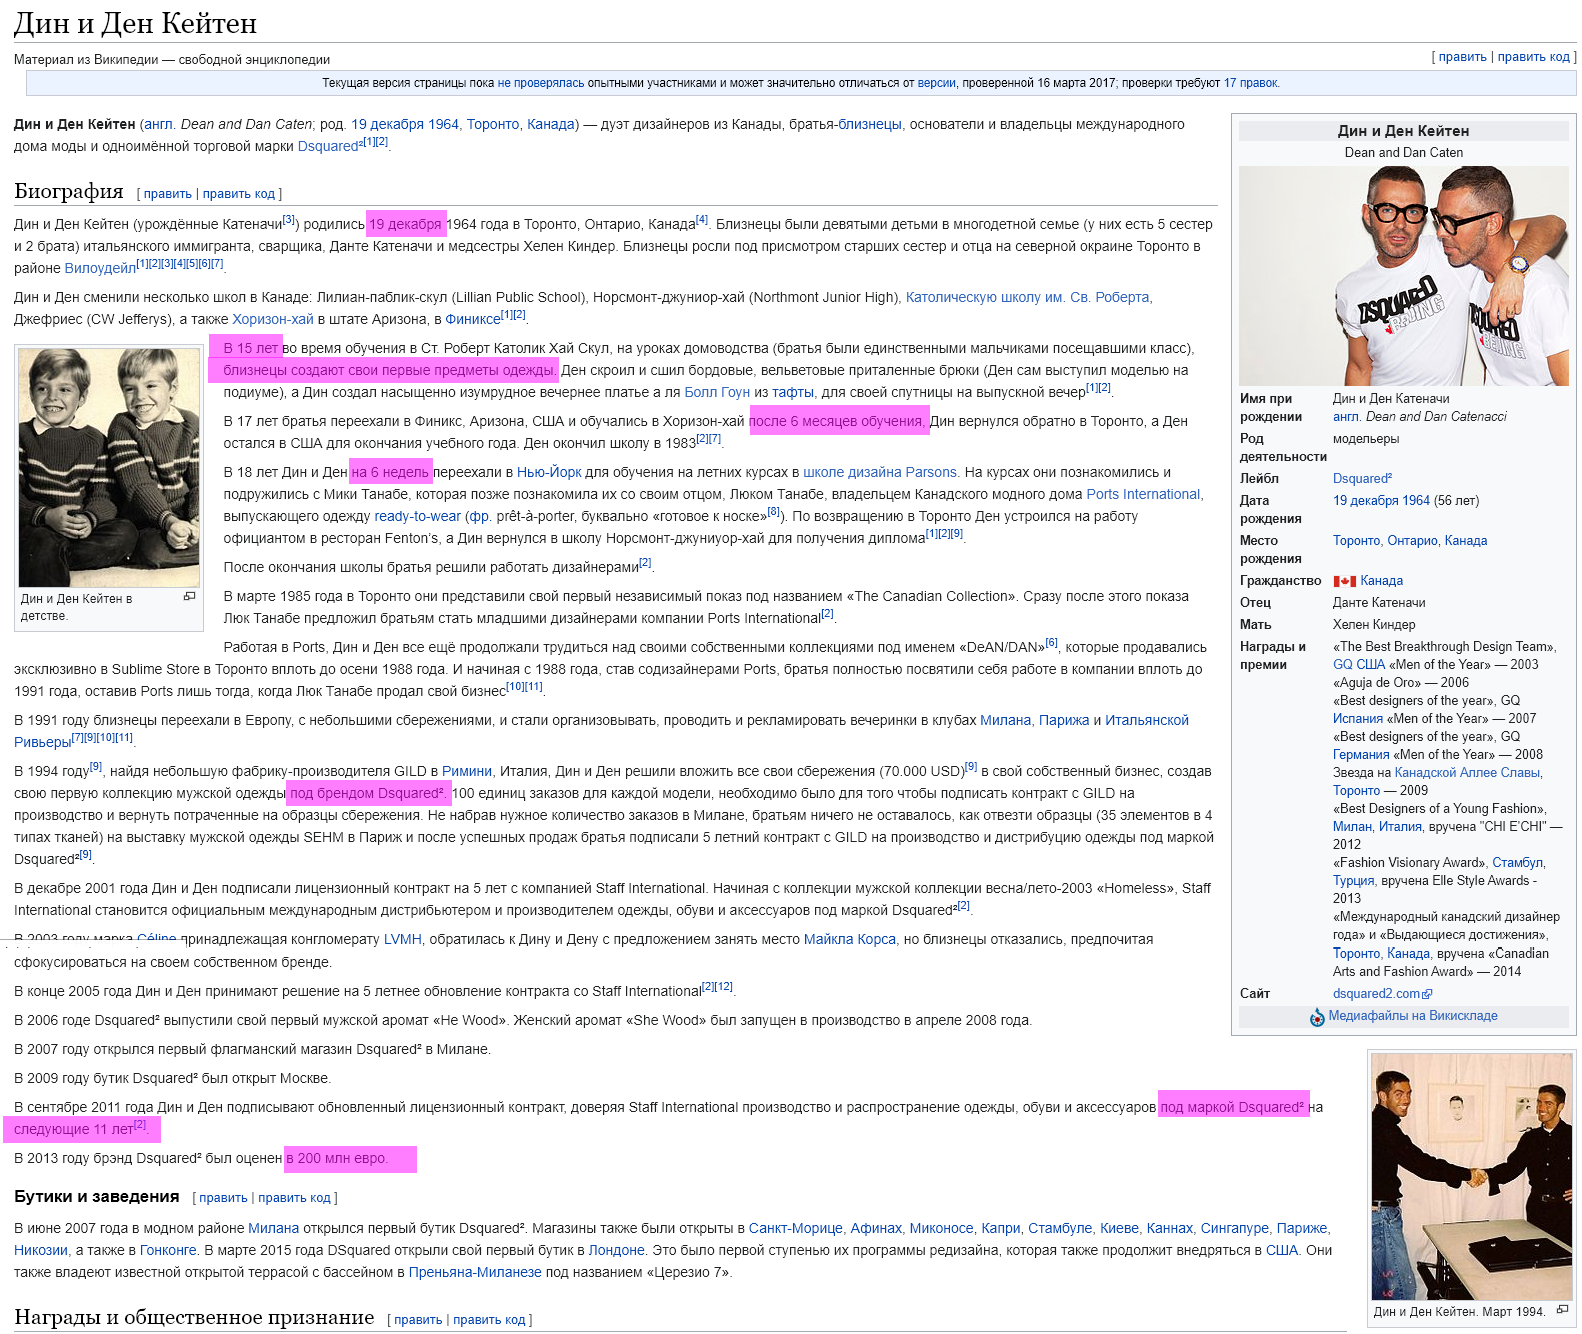Open the 'не проверялась' link in the notice banner
This screenshot has height=1334, width=1582.
coord(540,83)
